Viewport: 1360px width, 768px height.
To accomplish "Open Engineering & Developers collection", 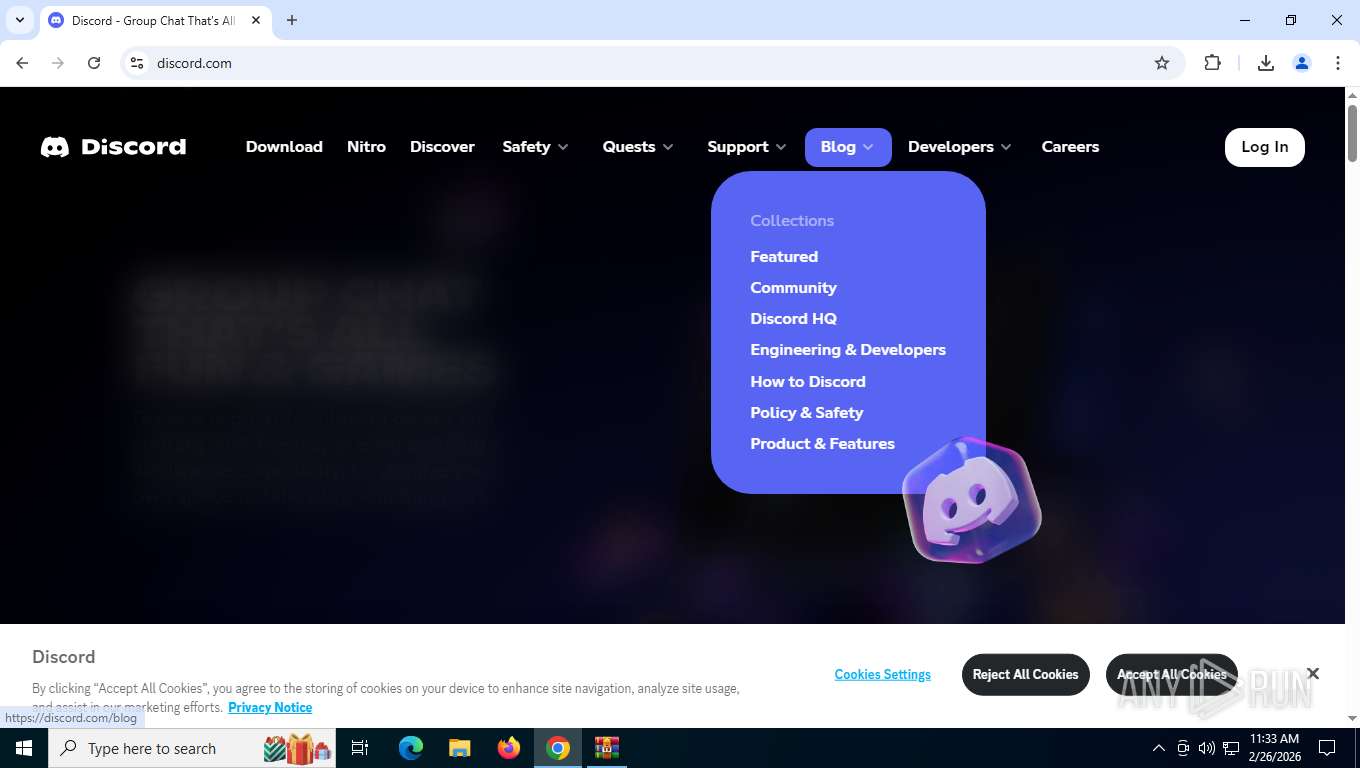I will (848, 350).
